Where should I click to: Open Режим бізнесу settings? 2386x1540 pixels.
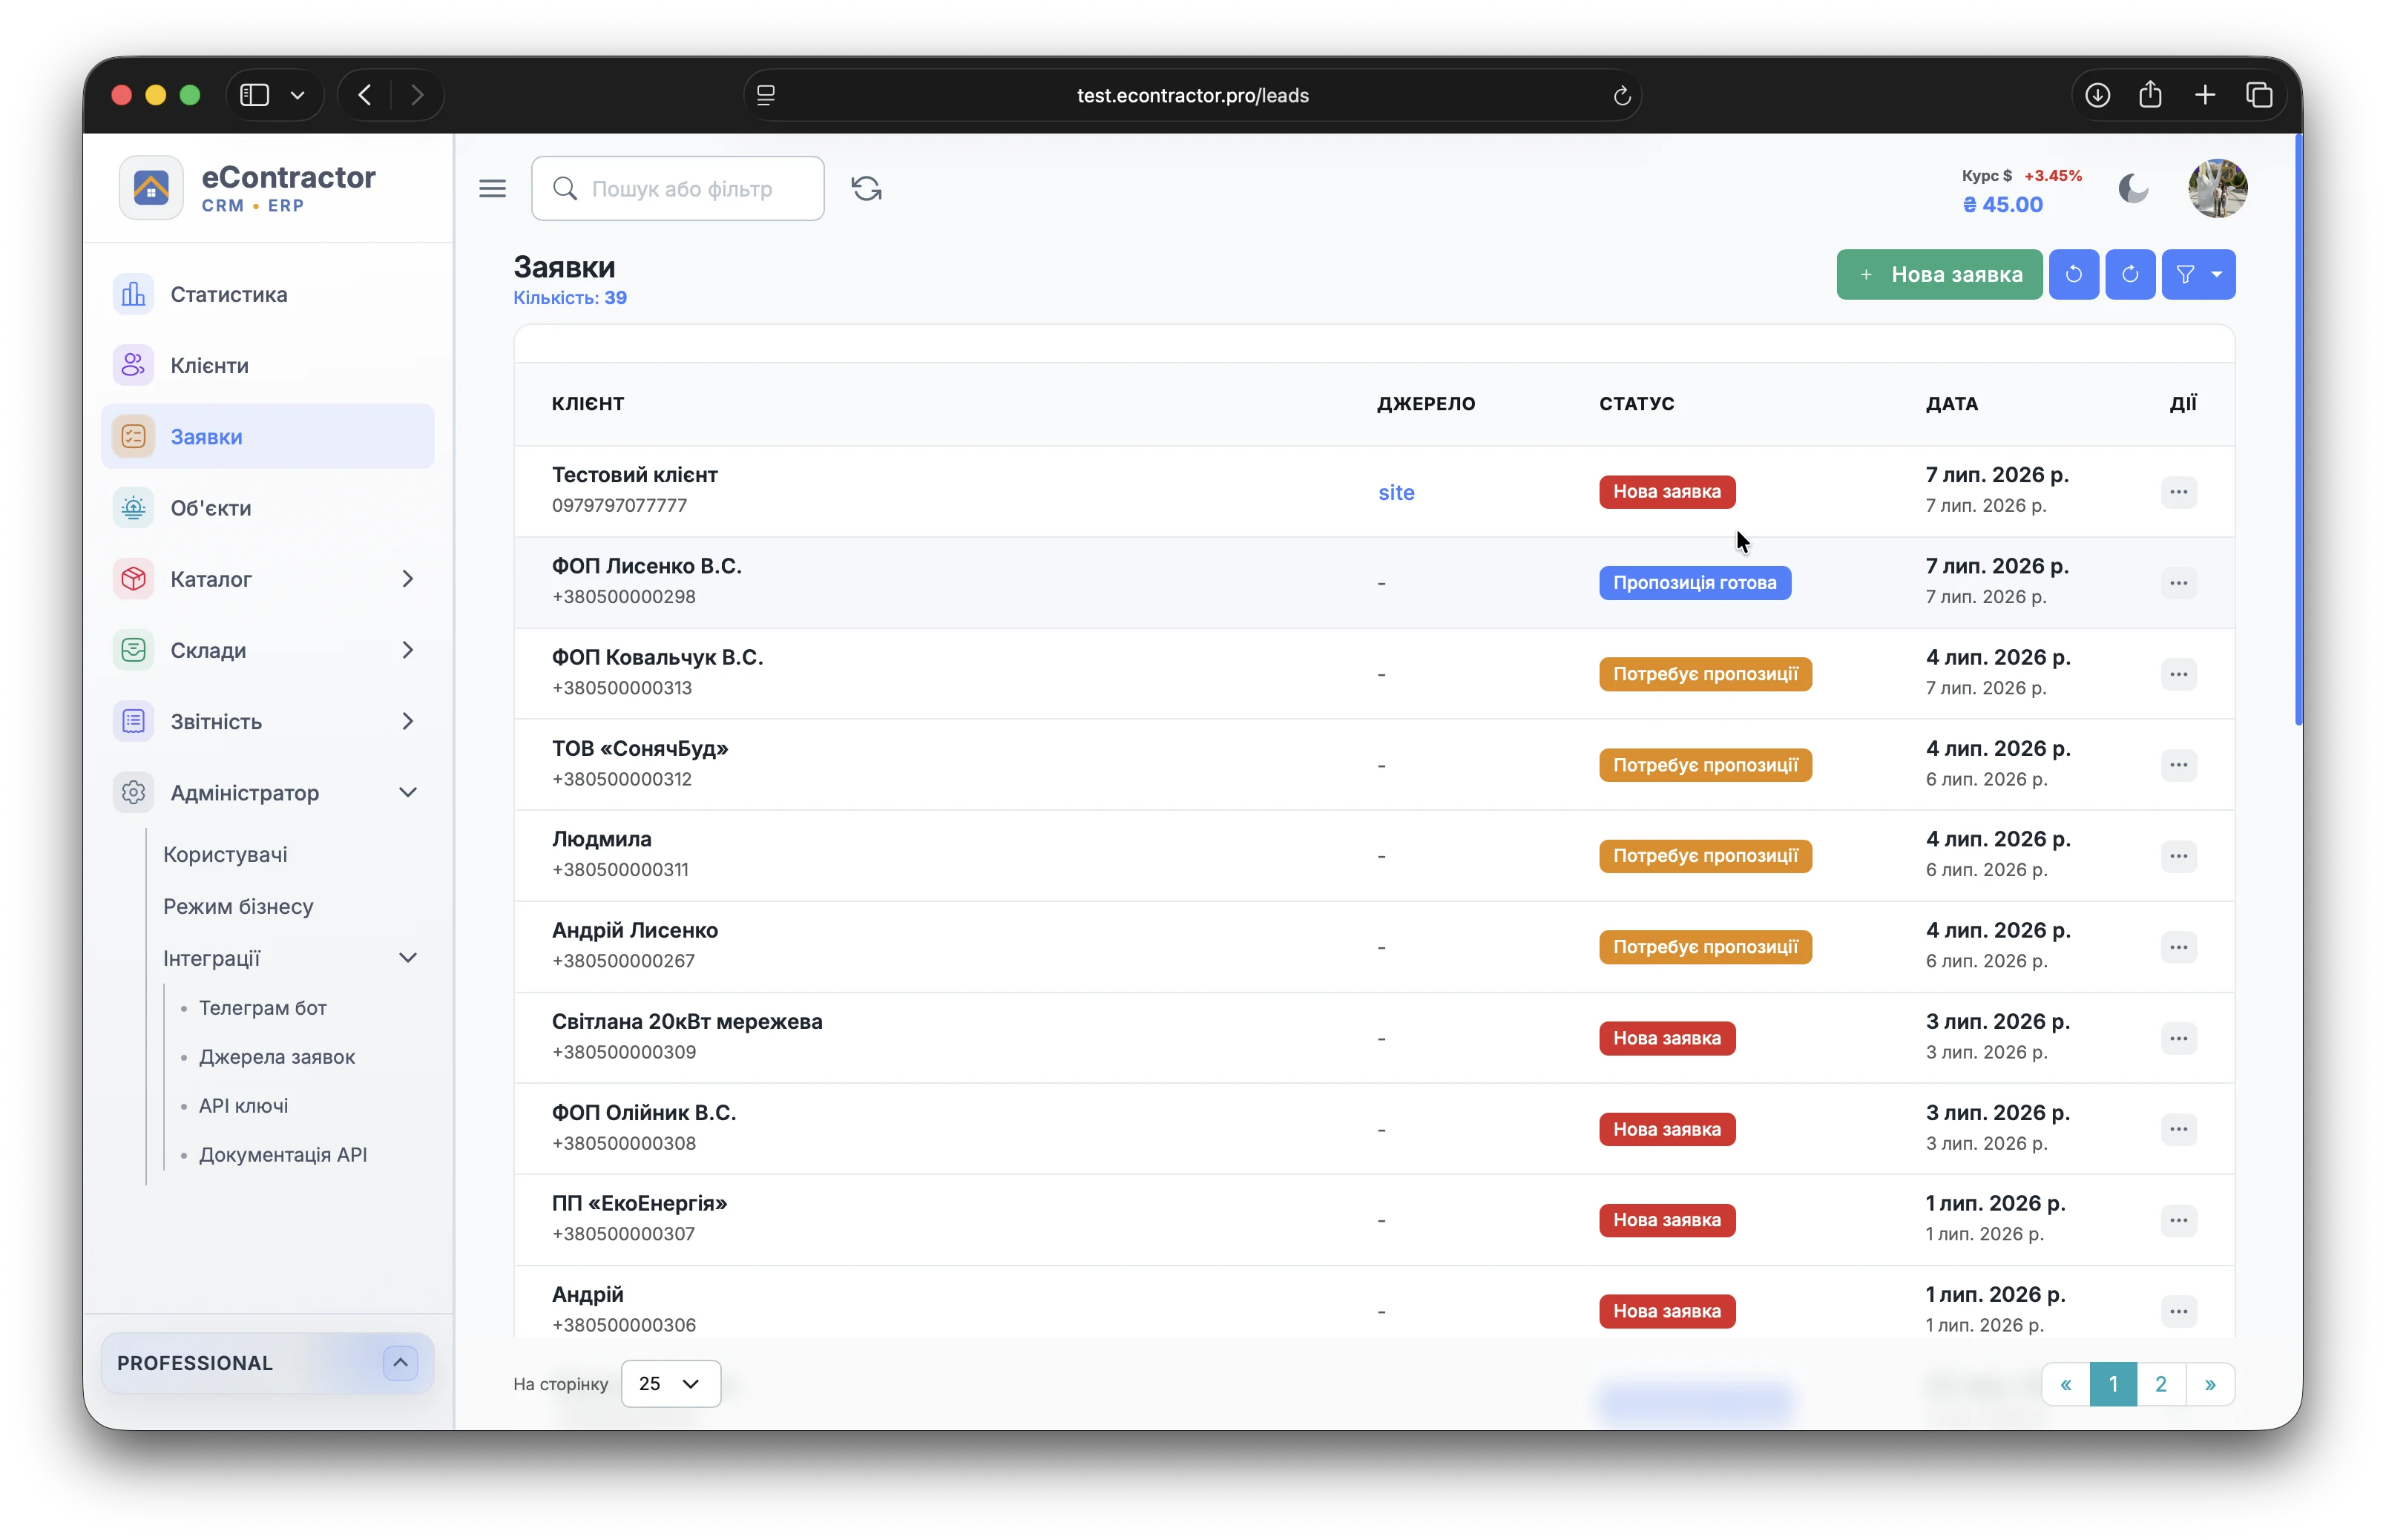[238, 906]
